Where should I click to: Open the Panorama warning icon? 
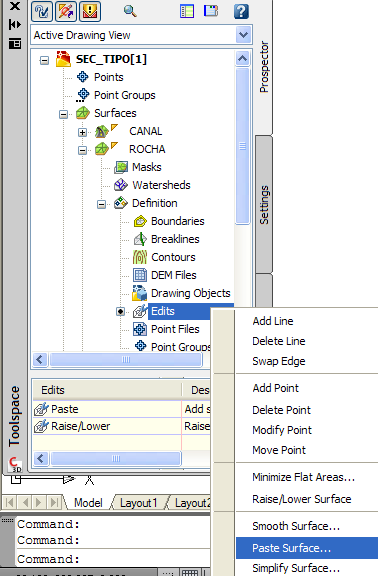[90, 11]
